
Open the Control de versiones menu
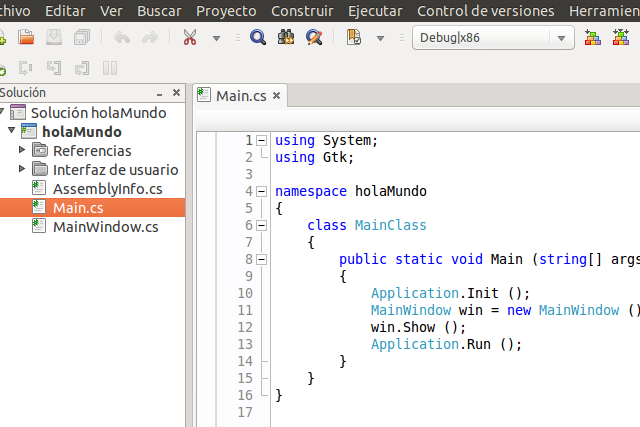486,11
